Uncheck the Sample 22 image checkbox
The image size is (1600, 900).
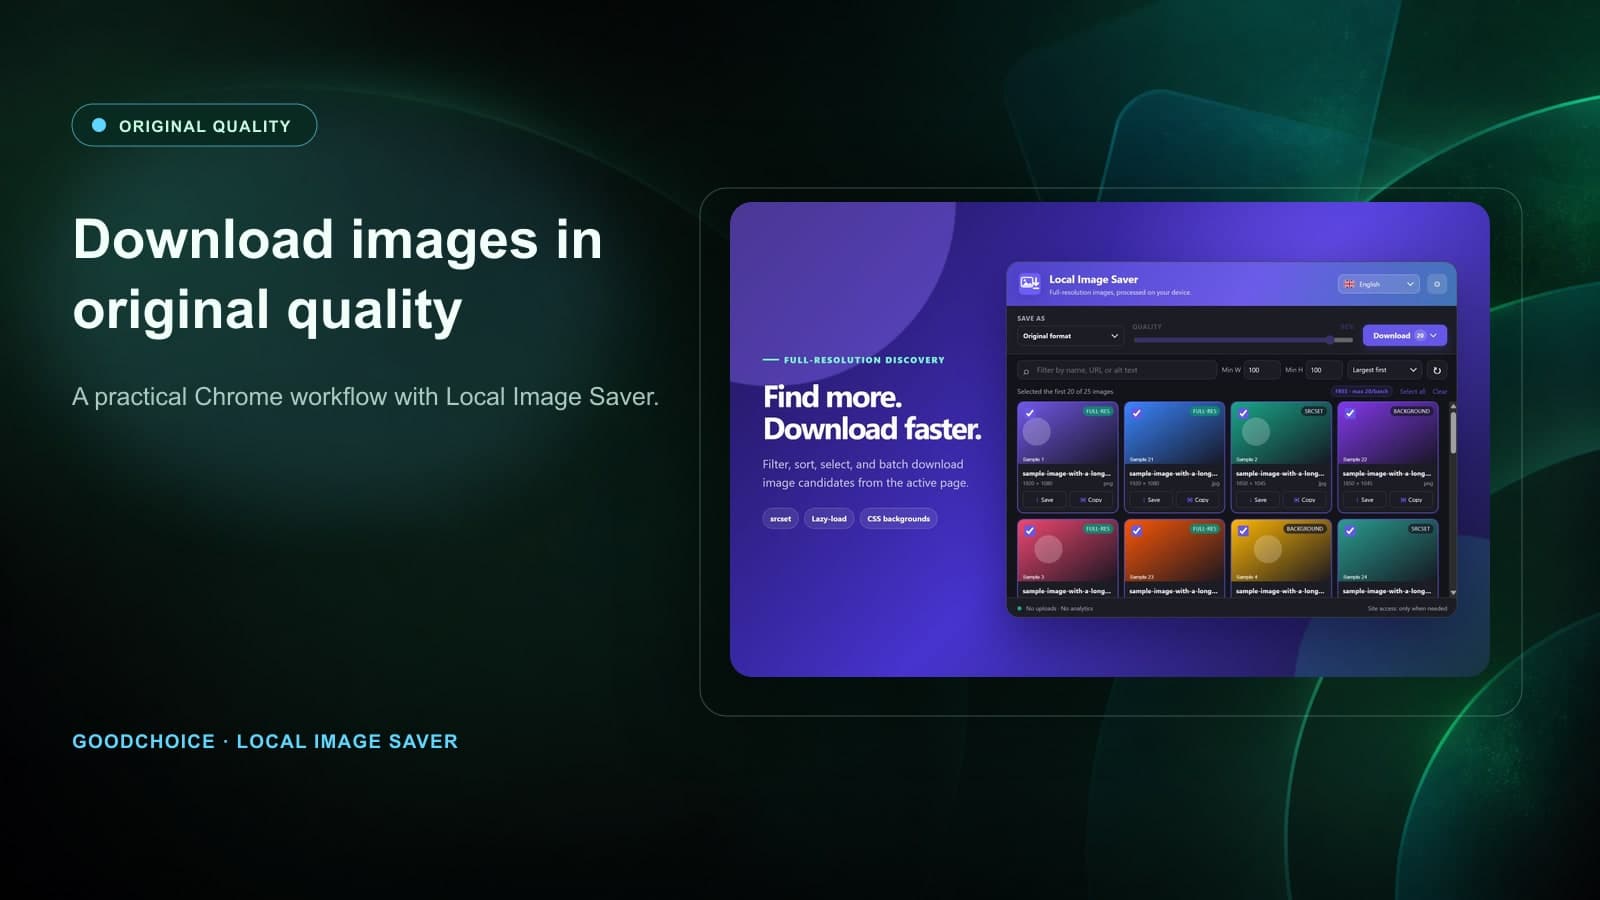point(1350,413)
